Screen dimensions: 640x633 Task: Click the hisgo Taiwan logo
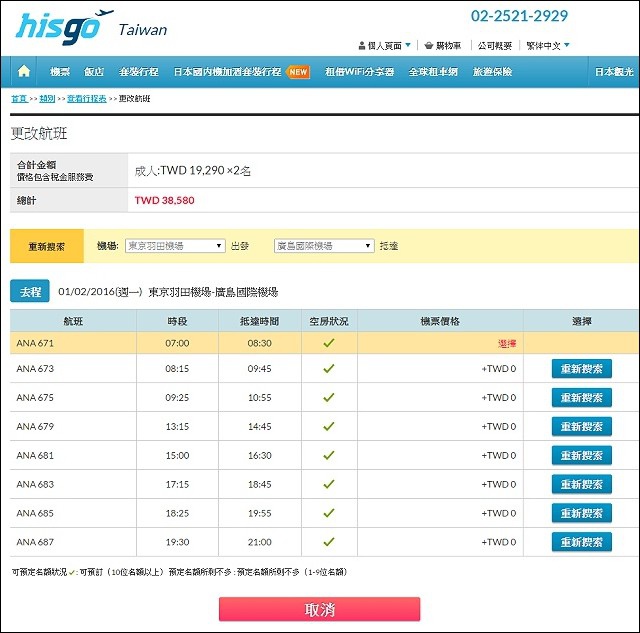92,27
